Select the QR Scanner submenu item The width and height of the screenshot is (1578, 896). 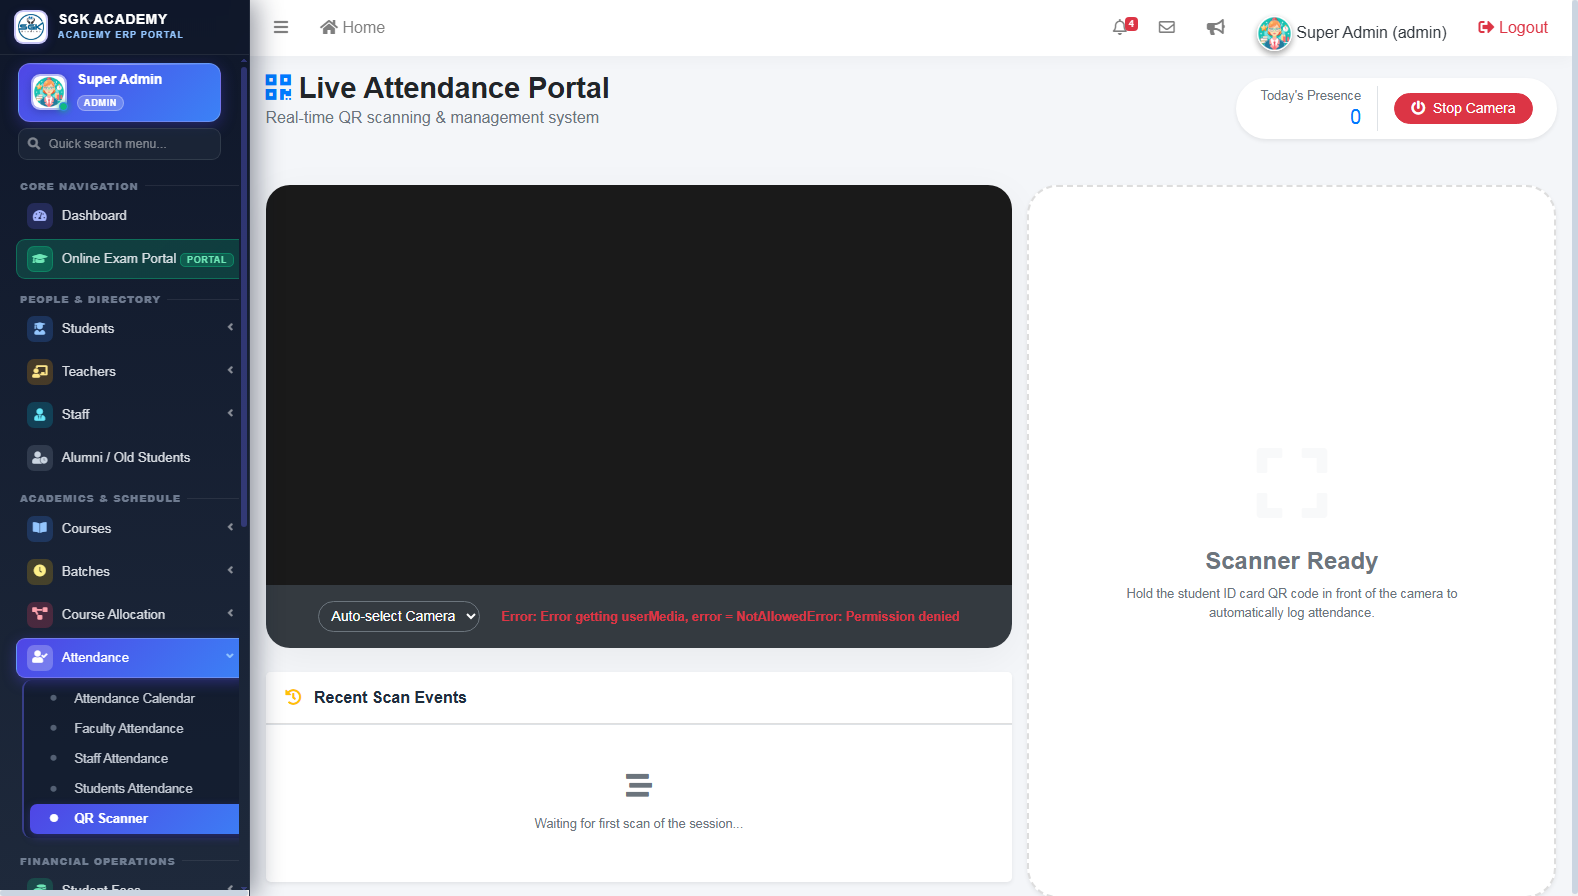point(134,819)
